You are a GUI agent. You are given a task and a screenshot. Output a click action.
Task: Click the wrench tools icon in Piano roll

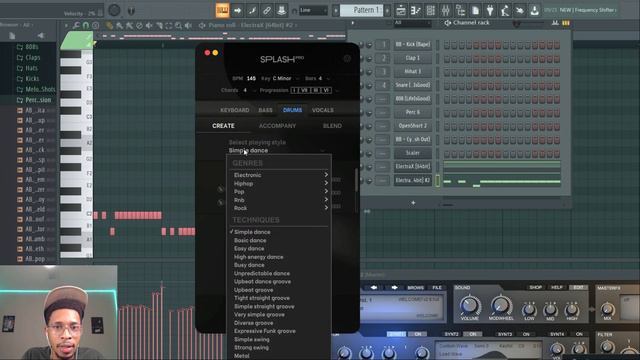pyautogui.click(x=76, y=25)
